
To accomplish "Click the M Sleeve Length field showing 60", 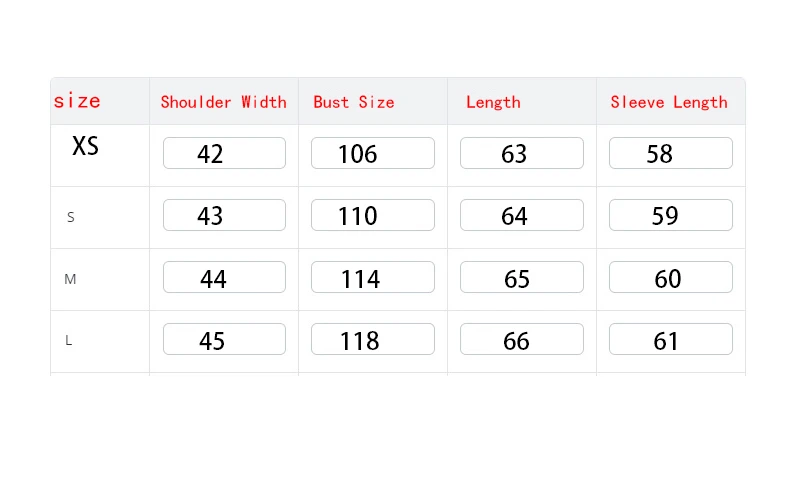I will point(670,277).
